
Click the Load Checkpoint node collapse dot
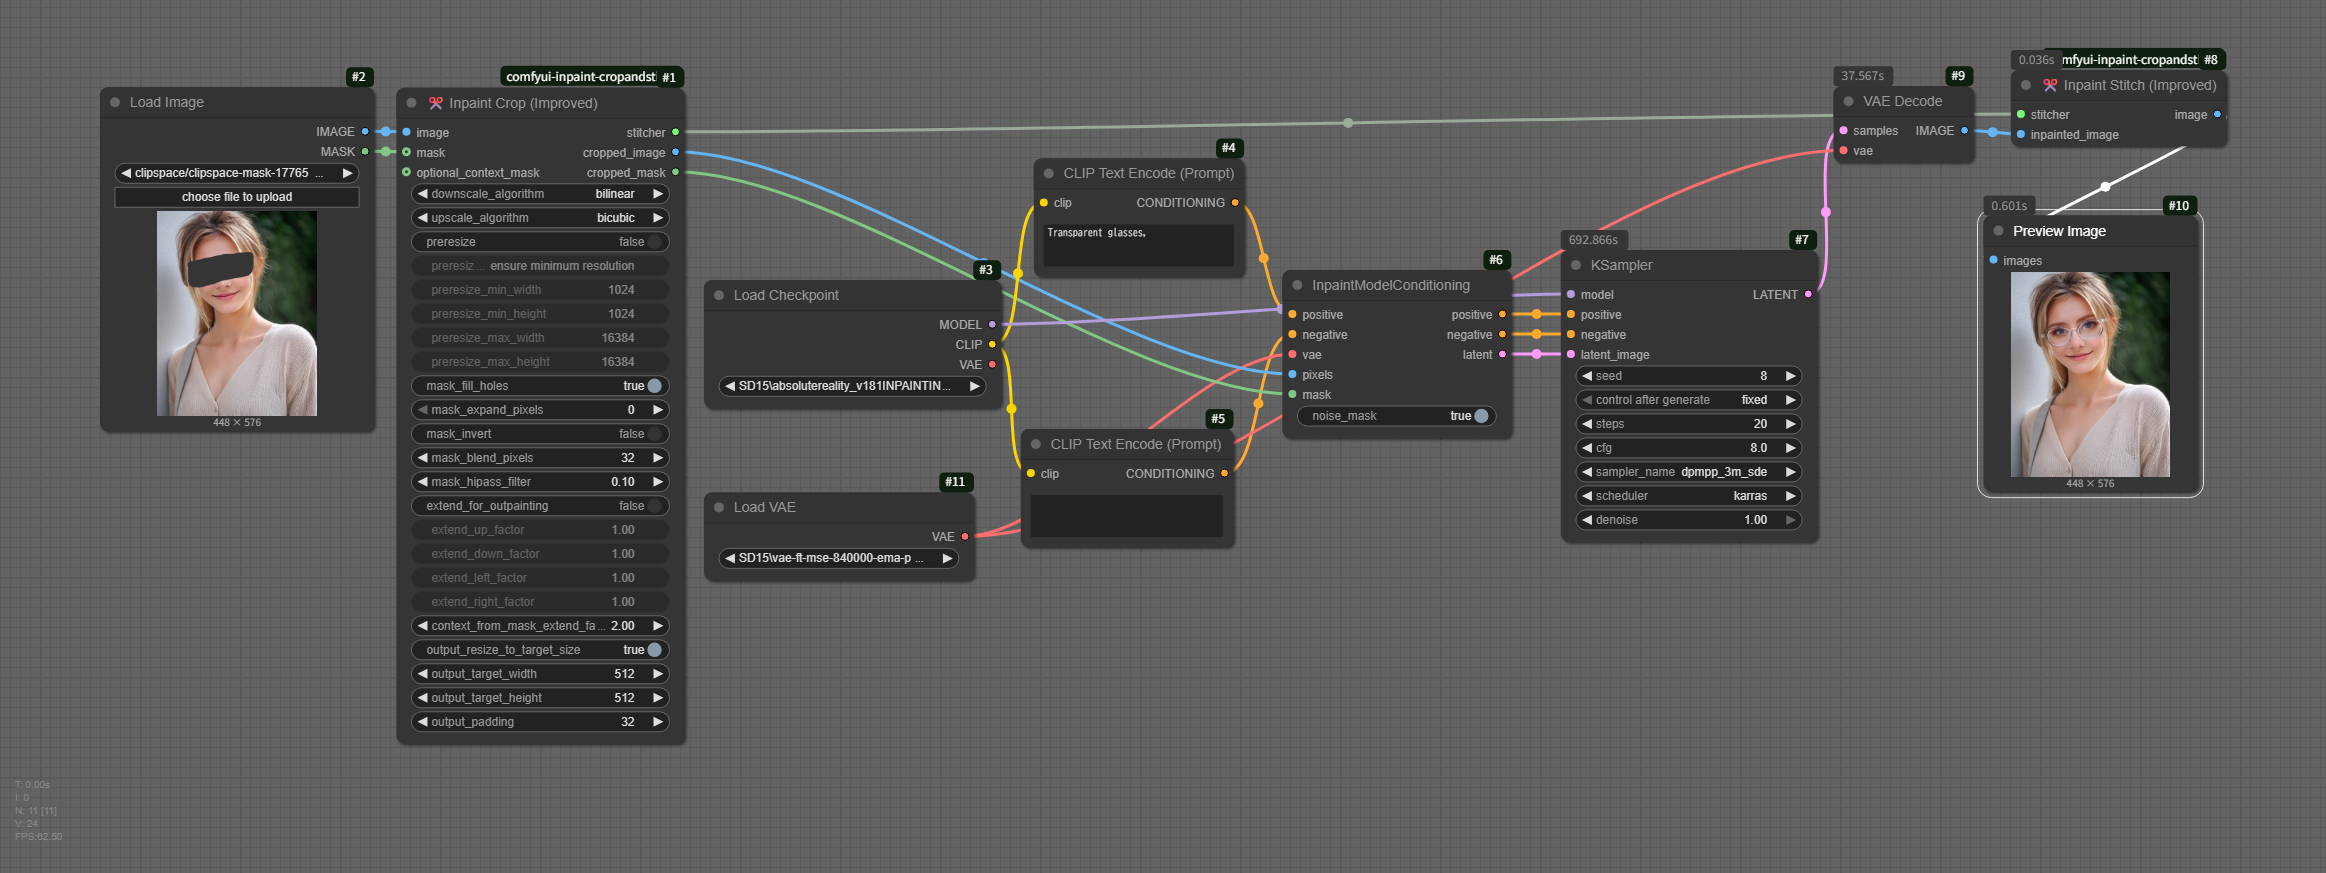pos(719,295)
